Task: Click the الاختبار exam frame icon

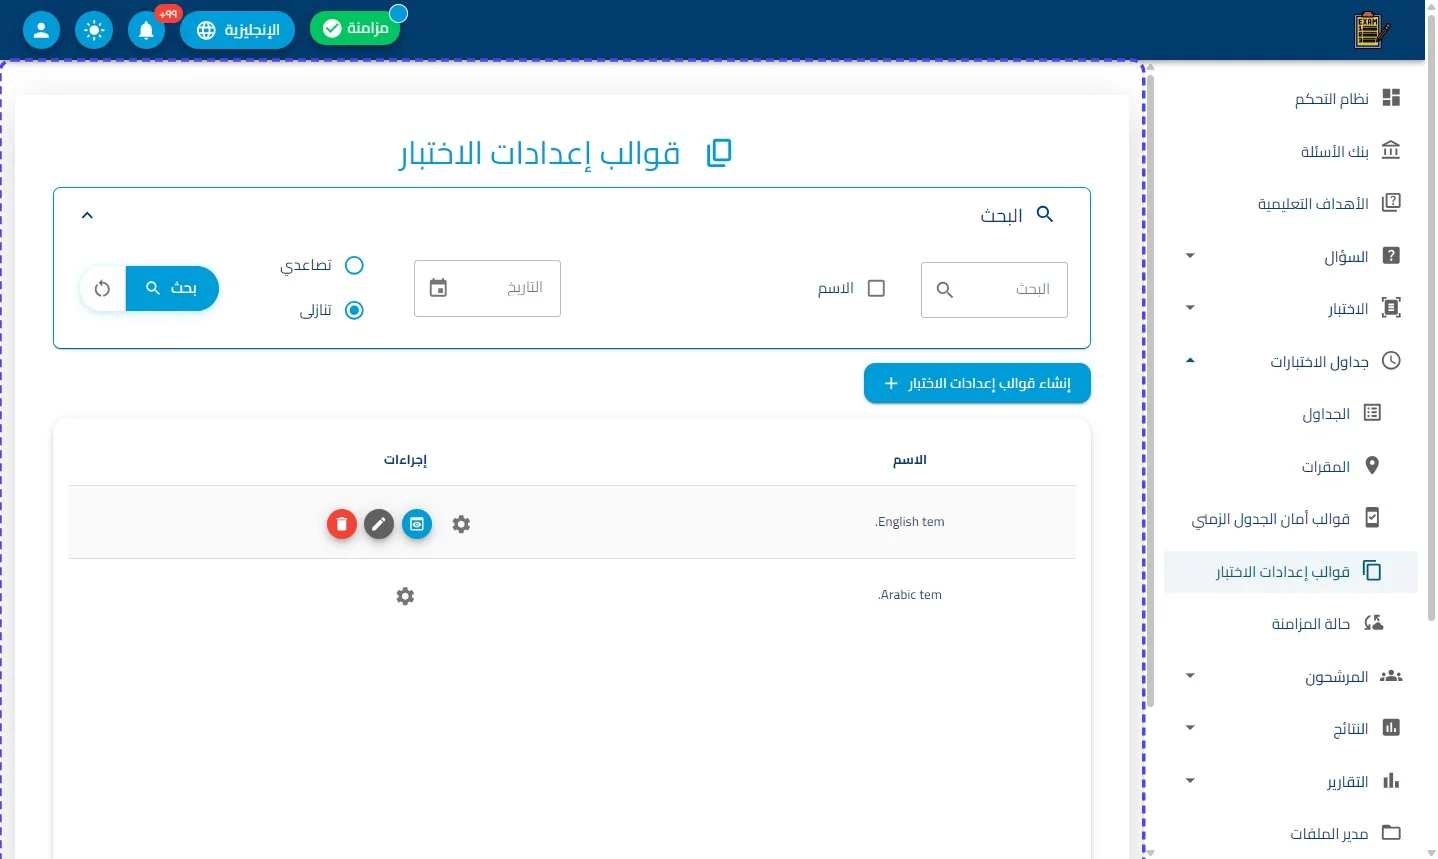Action: coord(1391,307)
